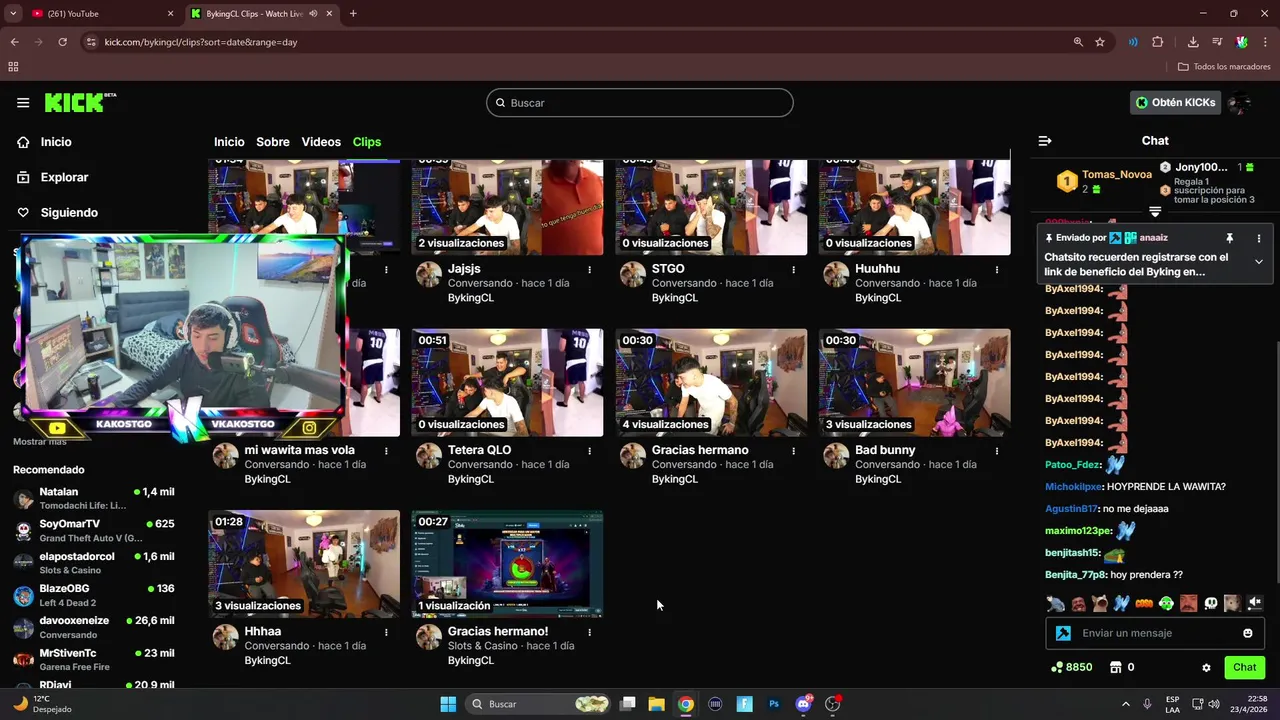Open recommended channel BlazeOBG
The width and height of the screenshot is (1280, 720).
click(95, 595)
